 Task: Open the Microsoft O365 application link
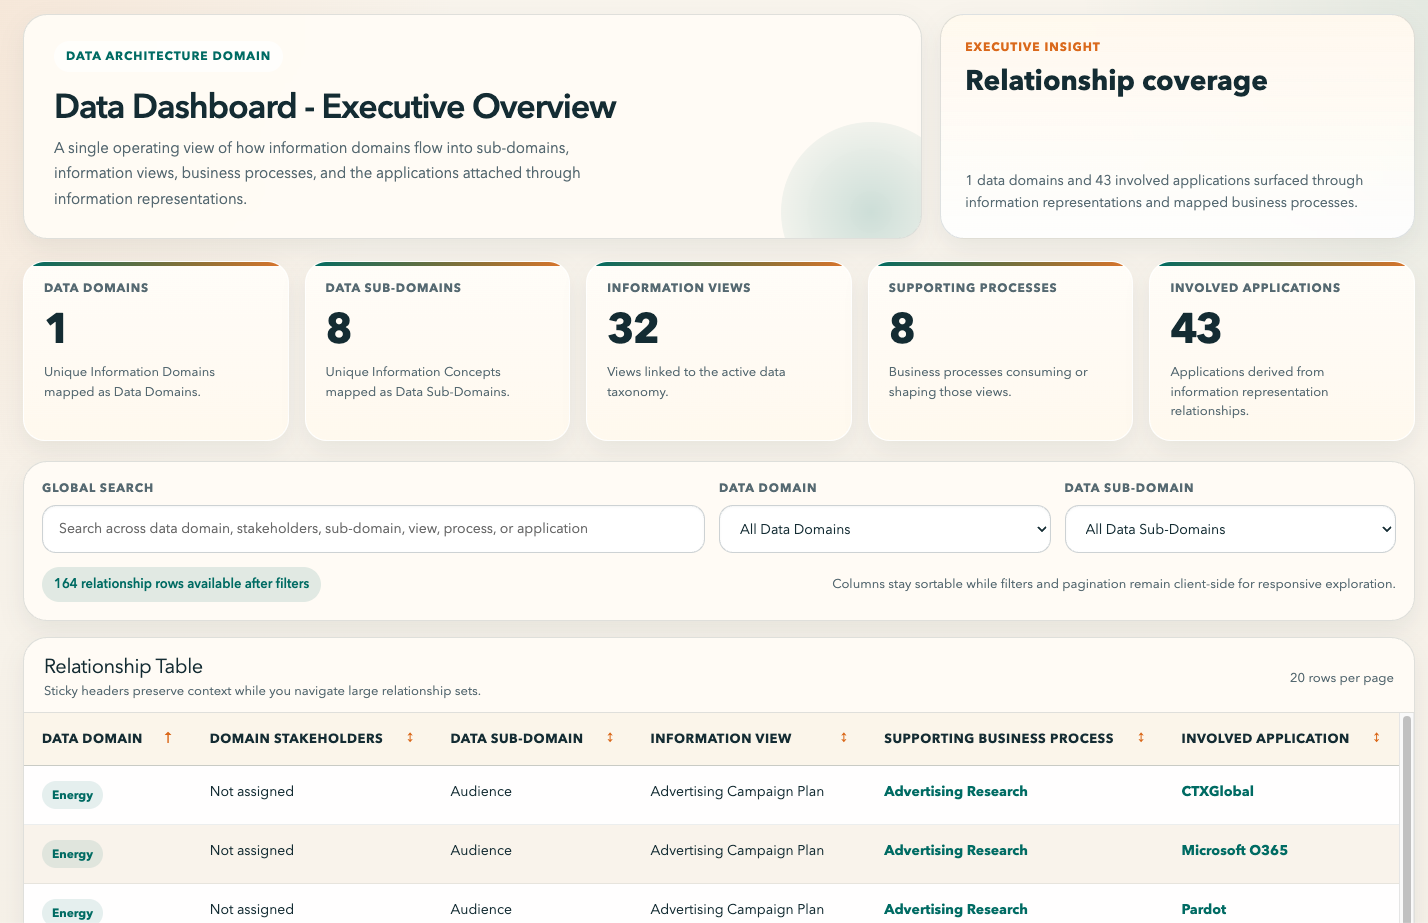[x=1234, y=850]
